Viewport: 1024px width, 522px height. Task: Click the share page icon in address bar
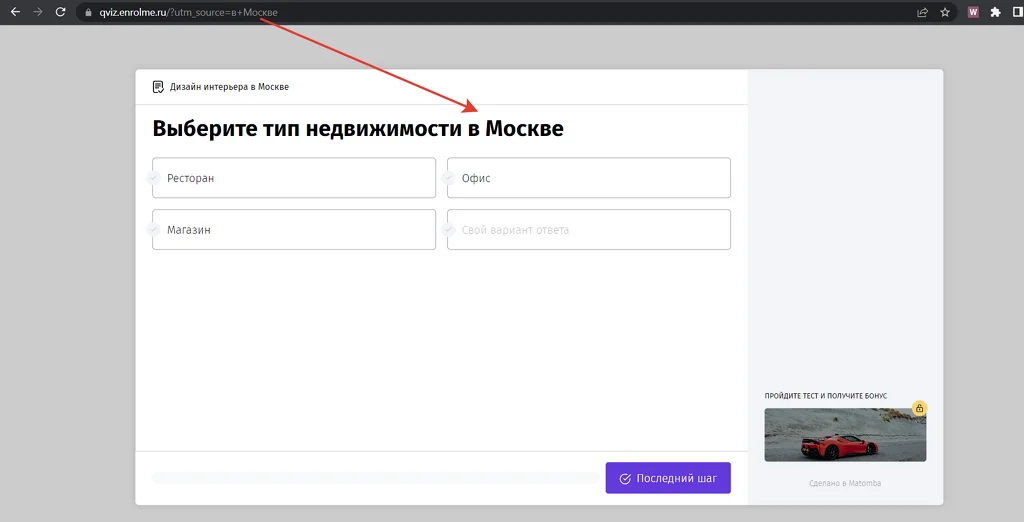922,12
